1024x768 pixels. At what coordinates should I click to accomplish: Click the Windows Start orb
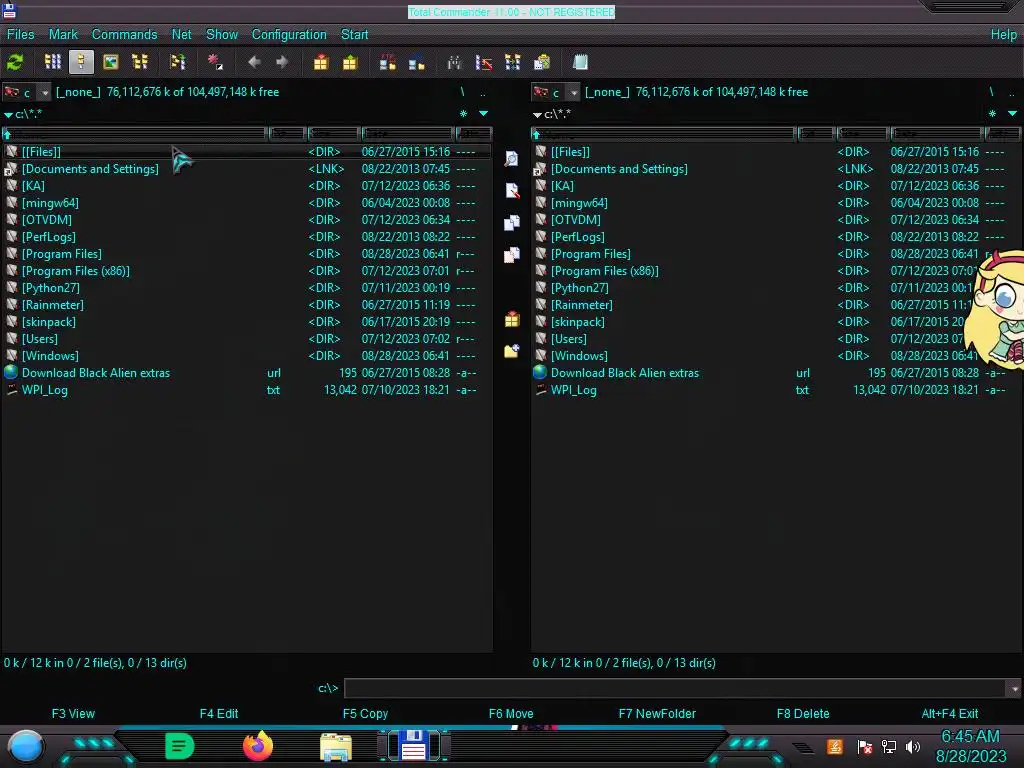click(x=26, y=746)
